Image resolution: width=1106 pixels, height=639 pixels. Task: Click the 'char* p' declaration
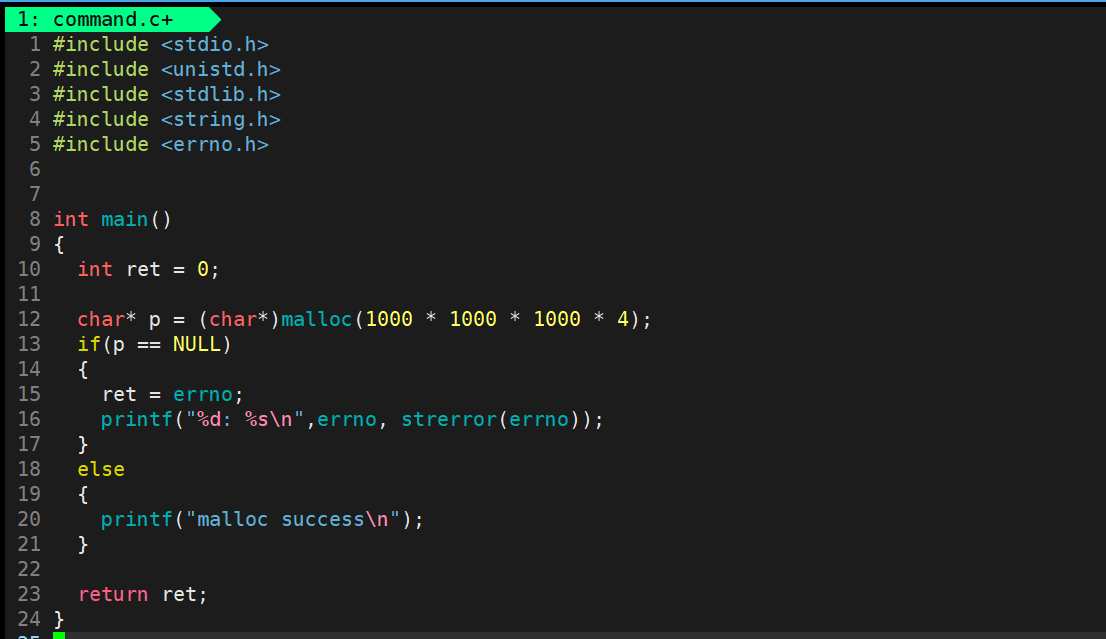coord(118,320)
